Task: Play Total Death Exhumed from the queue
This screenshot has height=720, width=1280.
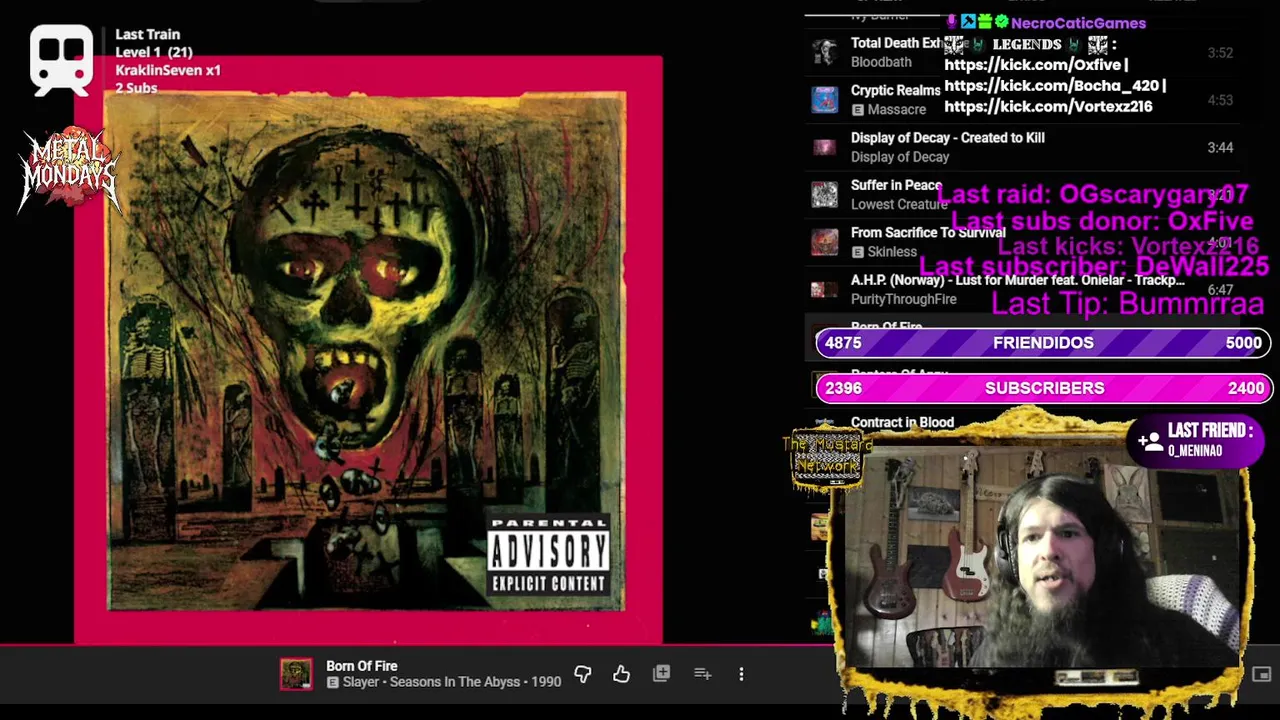Action: coord(896,43)
